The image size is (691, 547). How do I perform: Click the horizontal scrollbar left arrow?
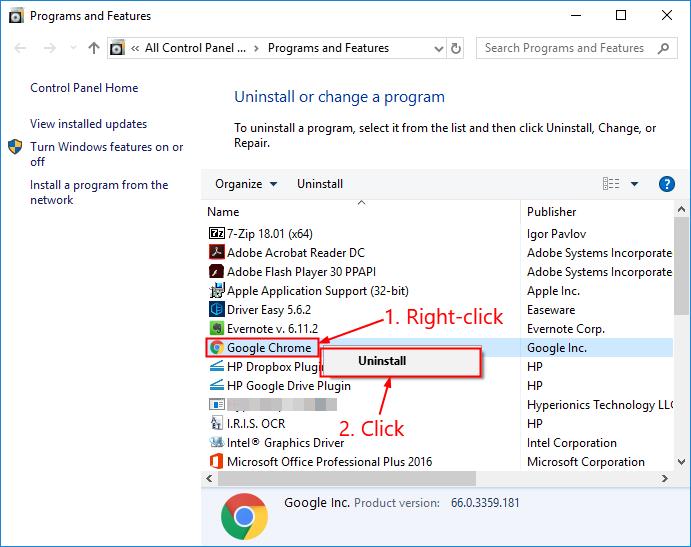(209, 478)
